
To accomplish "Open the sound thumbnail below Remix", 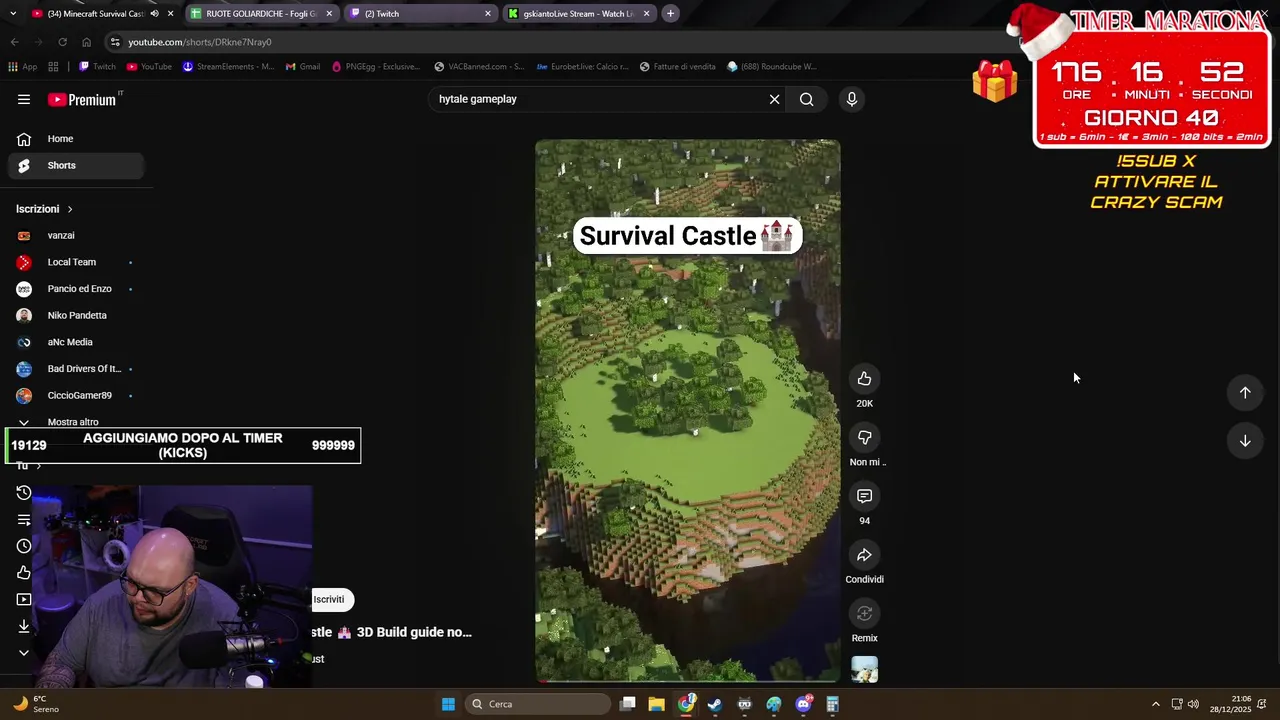I will 864,669.
